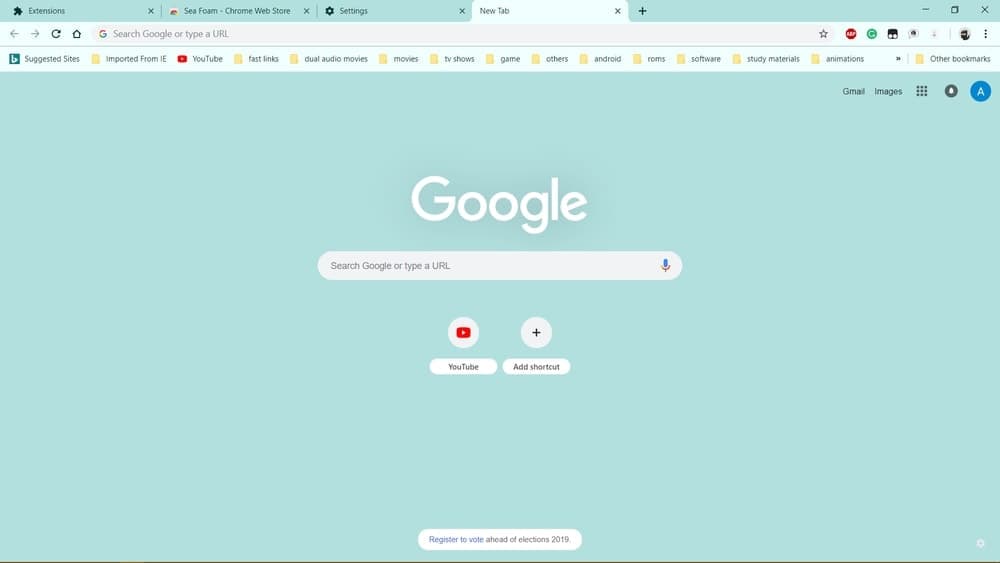This screenshot has width=1000, height=563.
Task: Open Google notifications bell
Action: tap(951, 91)
